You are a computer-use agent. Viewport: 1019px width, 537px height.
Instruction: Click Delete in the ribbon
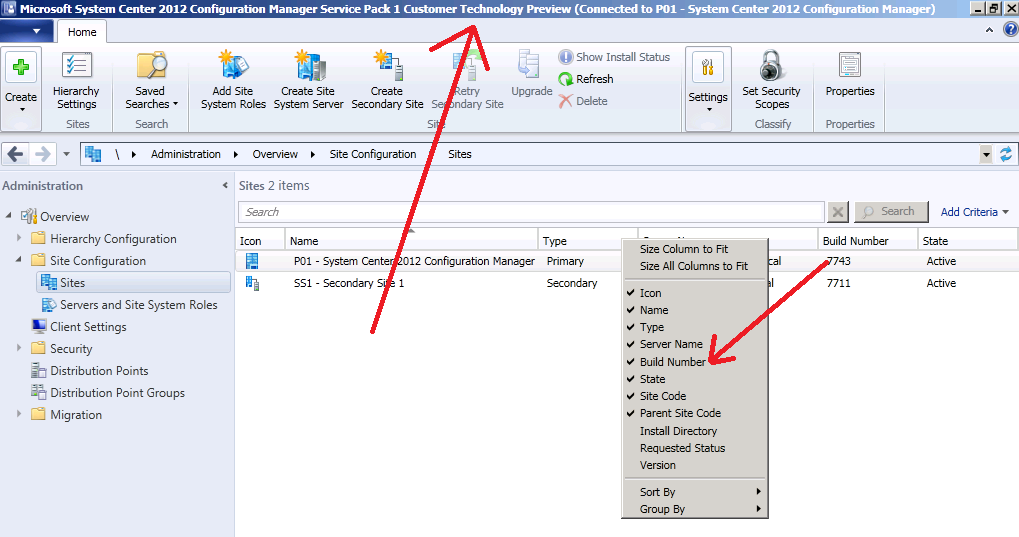(583, 101)
